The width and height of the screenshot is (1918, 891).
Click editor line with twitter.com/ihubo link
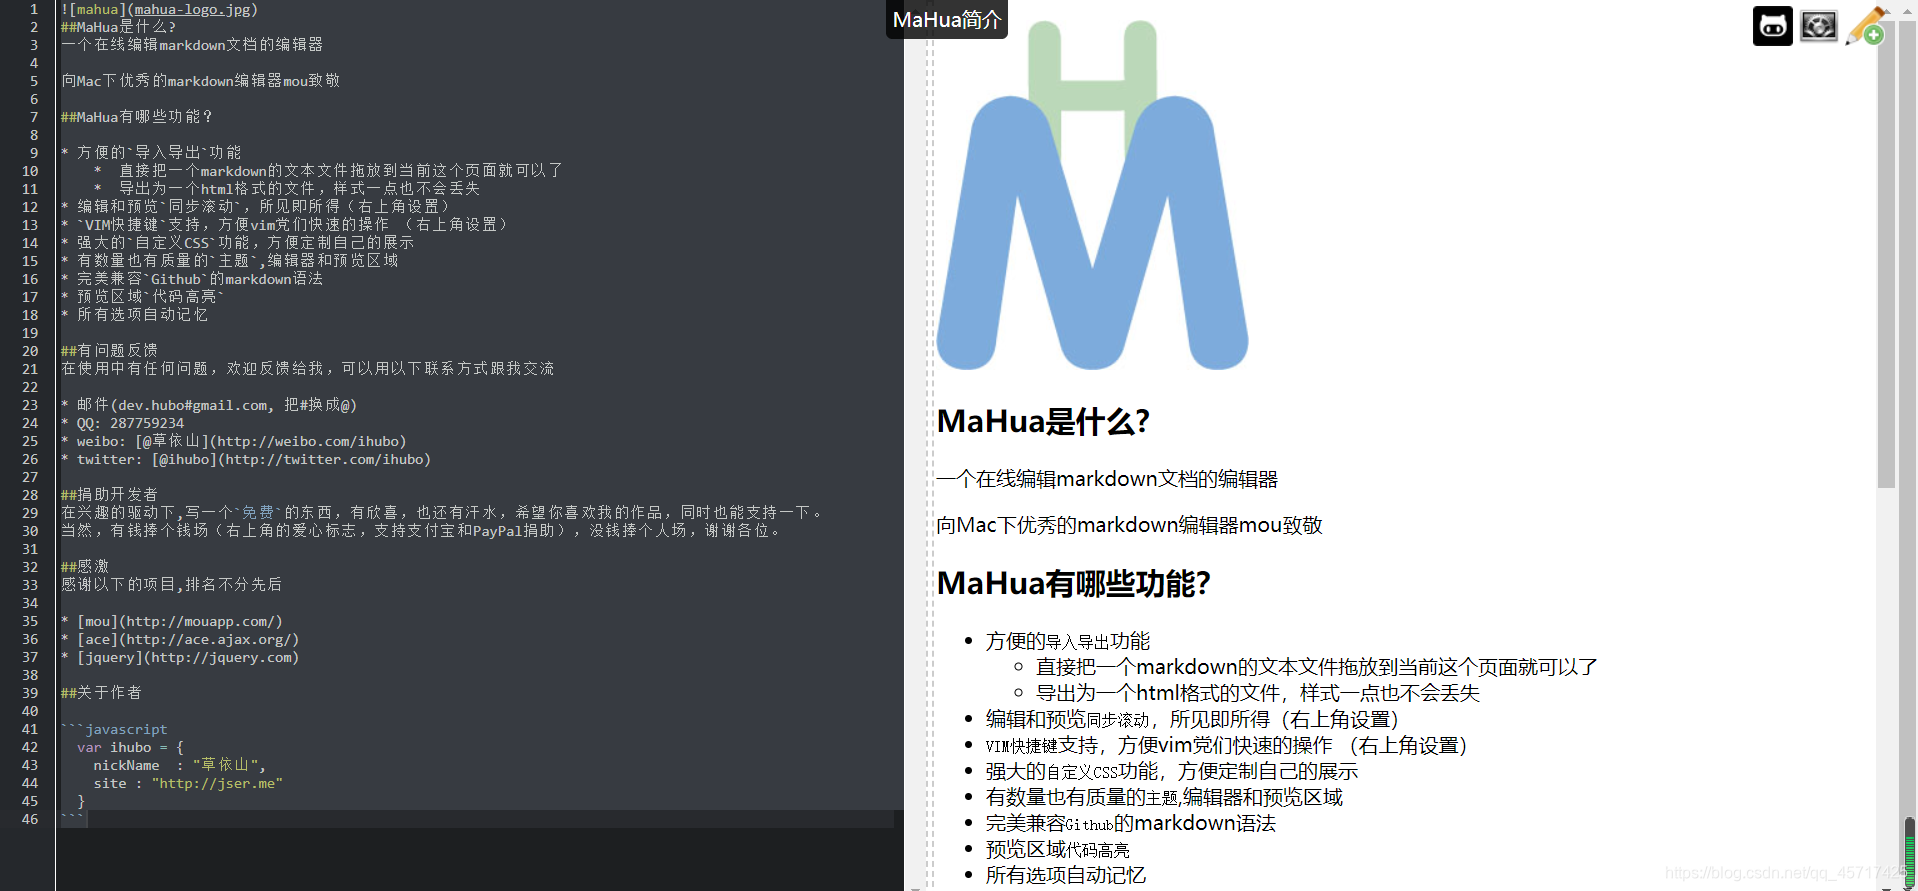246,459
